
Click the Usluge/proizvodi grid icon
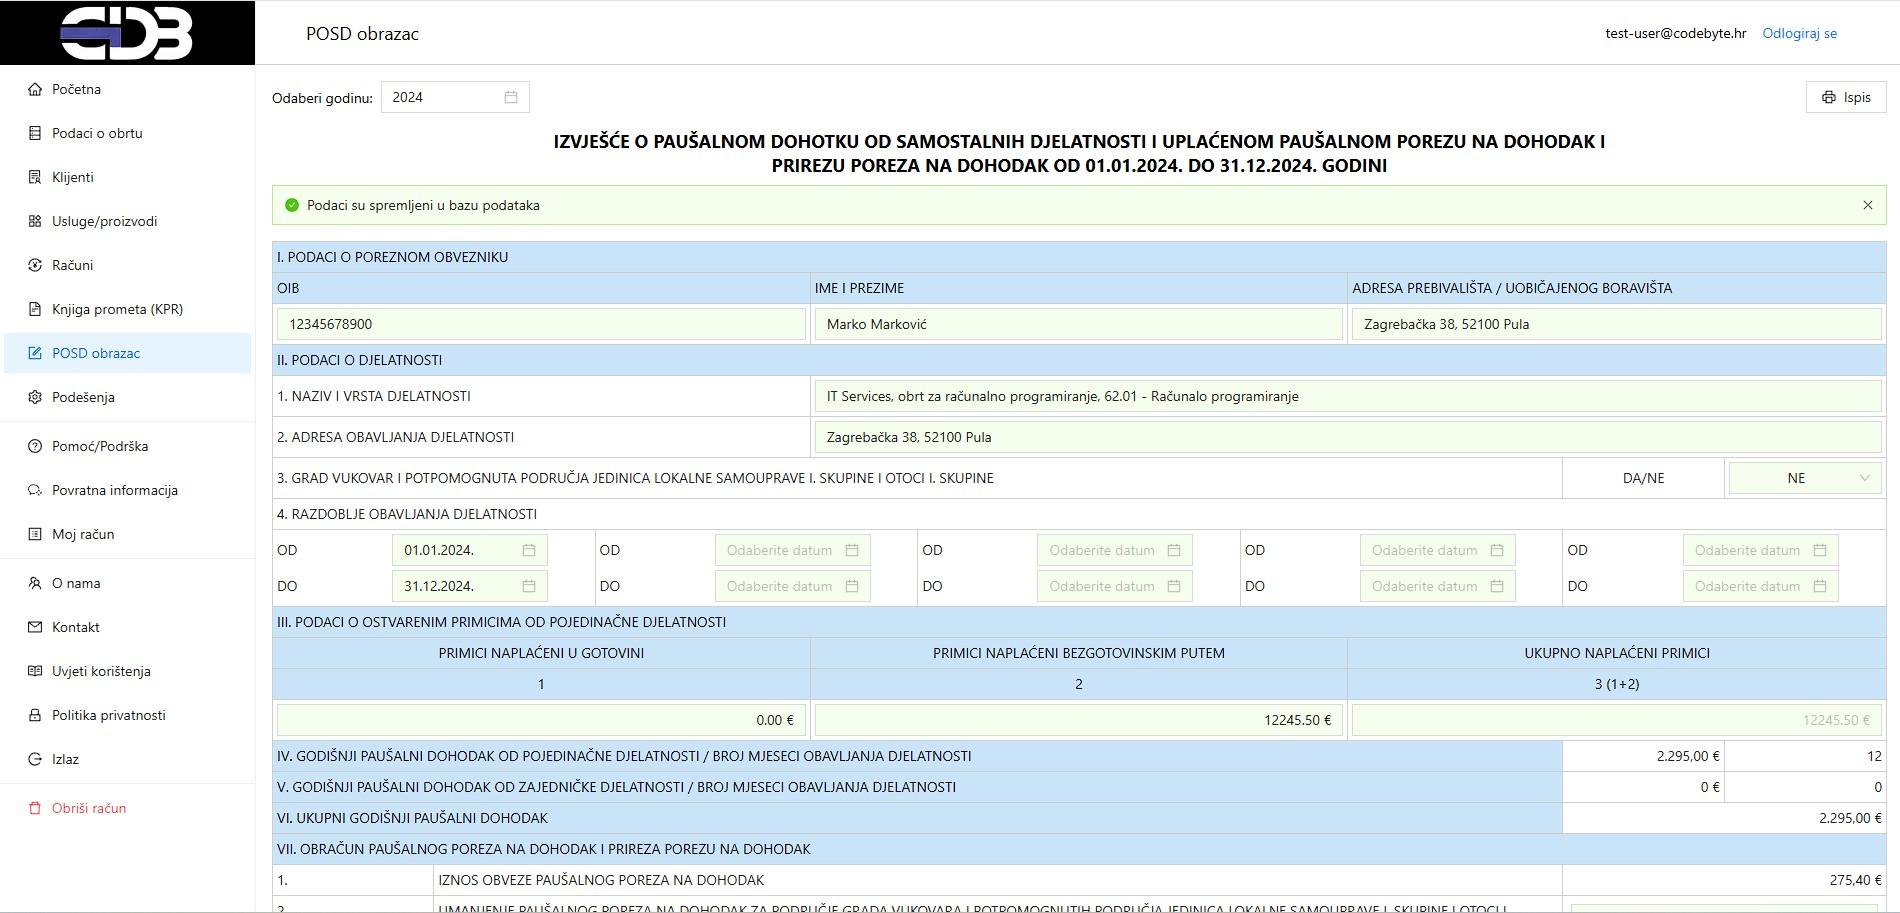coord(35,221)
